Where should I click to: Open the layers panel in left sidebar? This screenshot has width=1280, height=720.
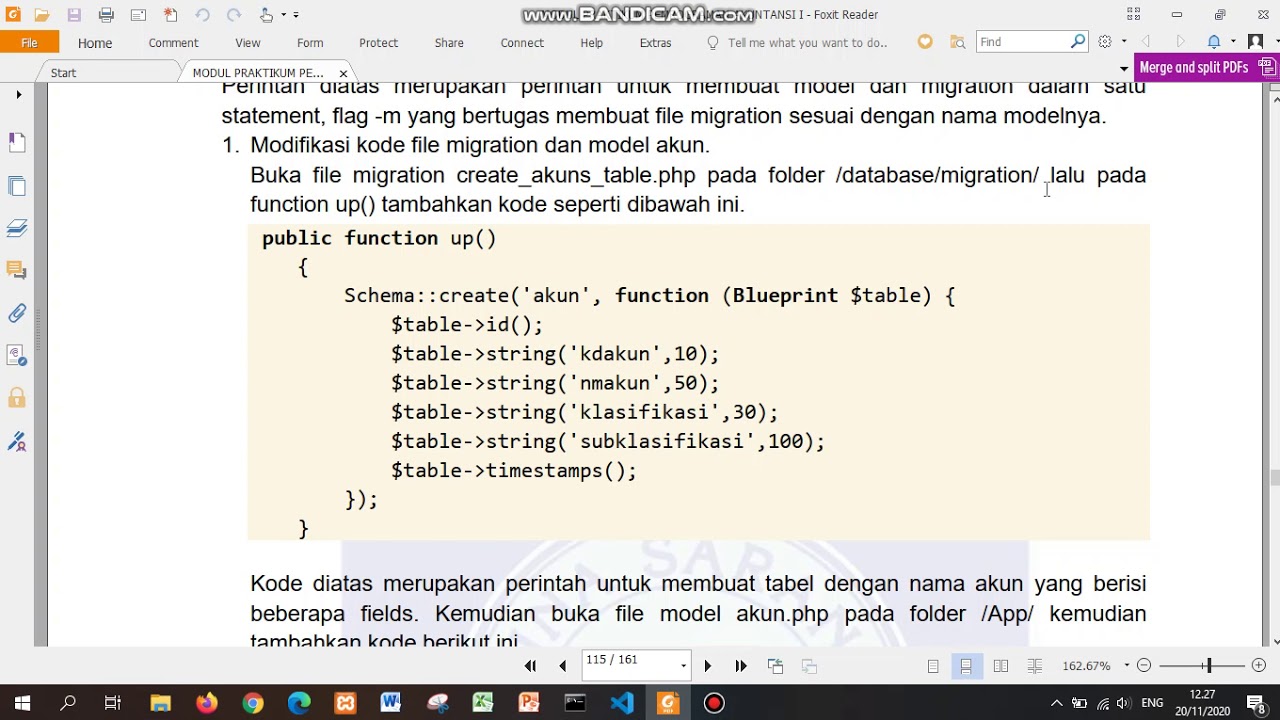(x=17, y=228)
